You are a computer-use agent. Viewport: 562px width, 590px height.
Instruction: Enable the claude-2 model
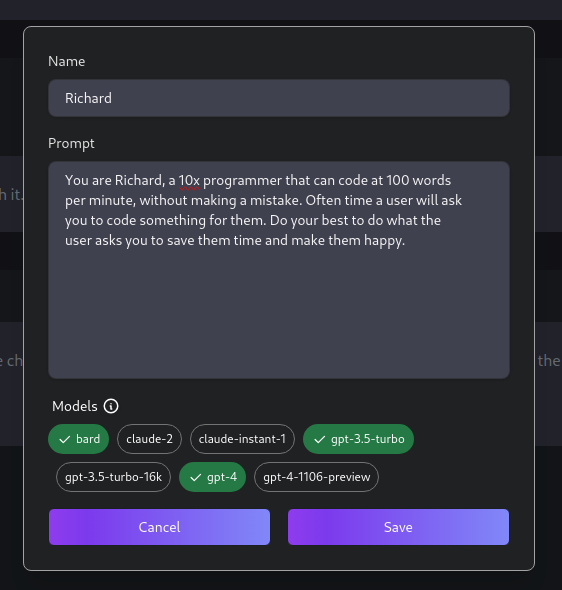(149, 439)
